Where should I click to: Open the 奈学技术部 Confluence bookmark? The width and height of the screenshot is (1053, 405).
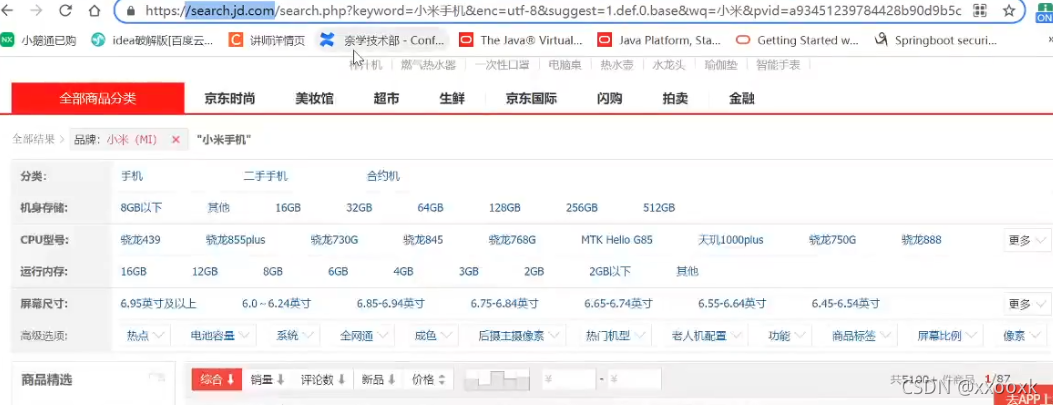tap(382, 40)
